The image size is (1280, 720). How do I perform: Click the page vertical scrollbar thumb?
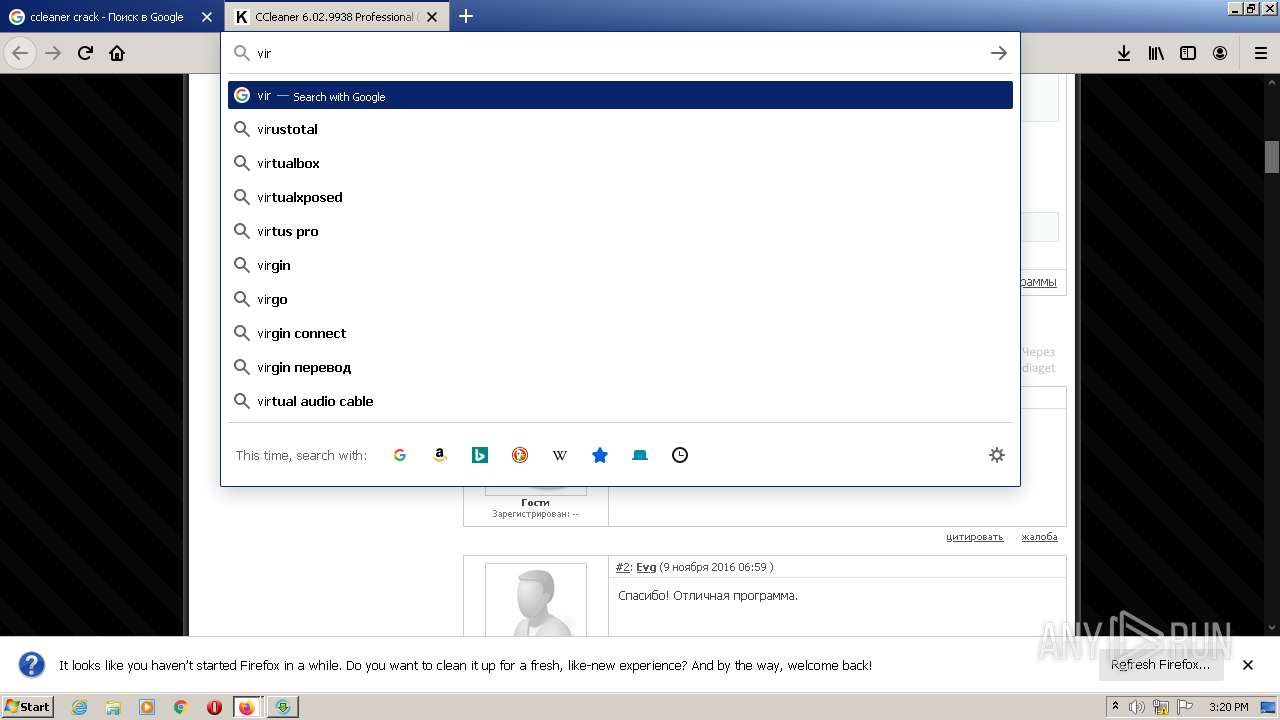1272,157
